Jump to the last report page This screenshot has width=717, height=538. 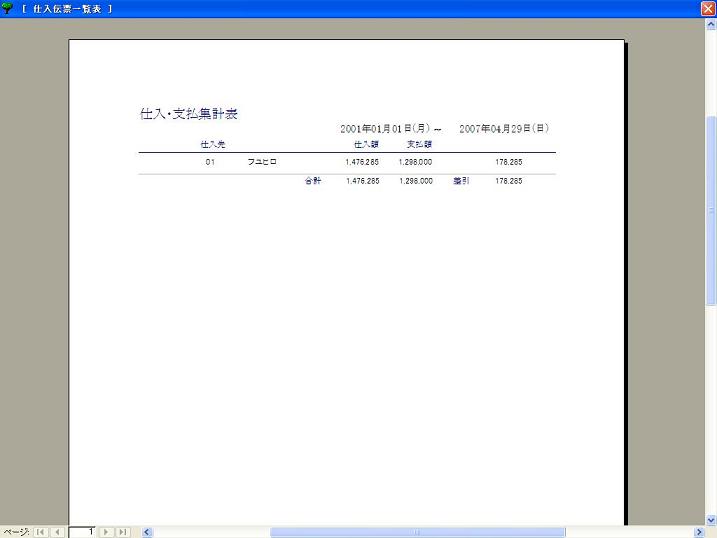pos(123,532)
